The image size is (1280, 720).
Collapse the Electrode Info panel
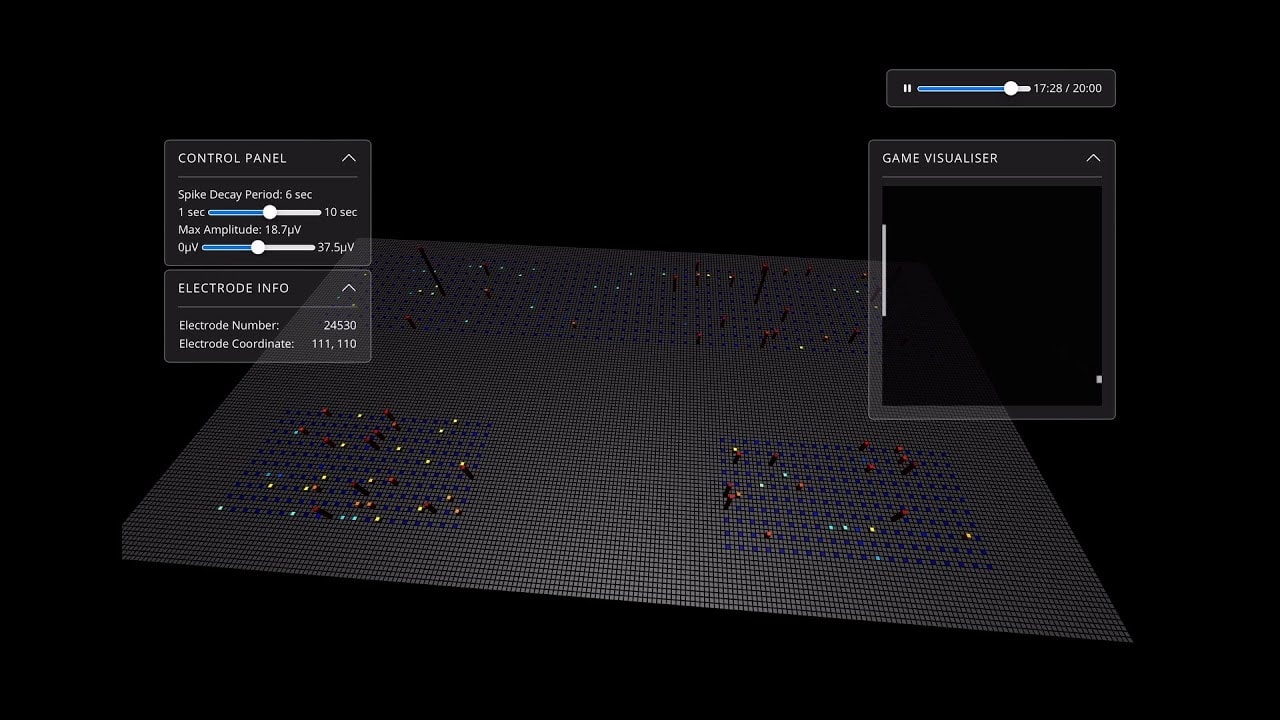click(x=348, y=288)
